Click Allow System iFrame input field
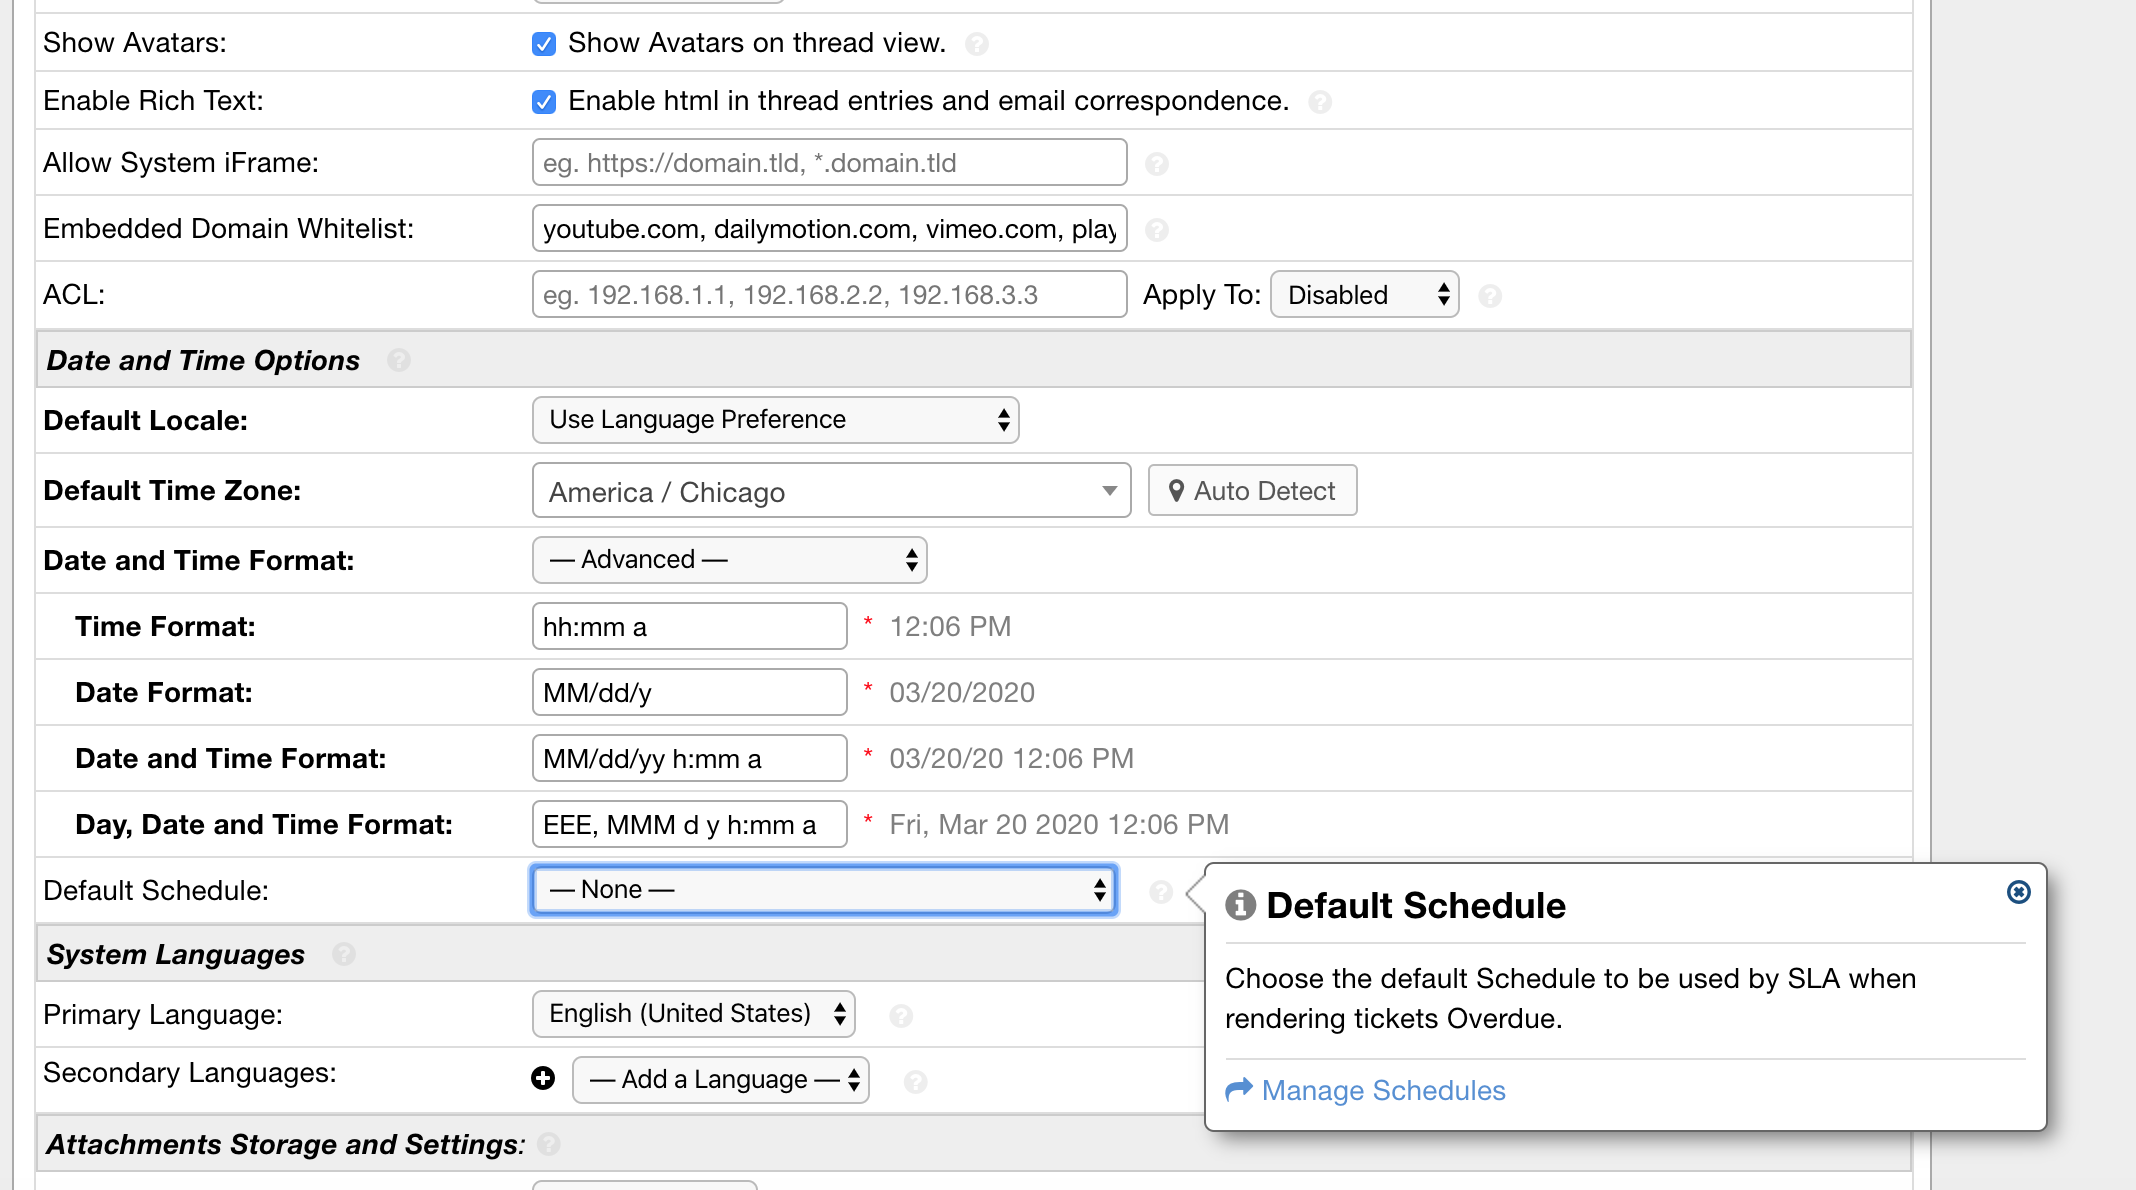 coord(830,163)
